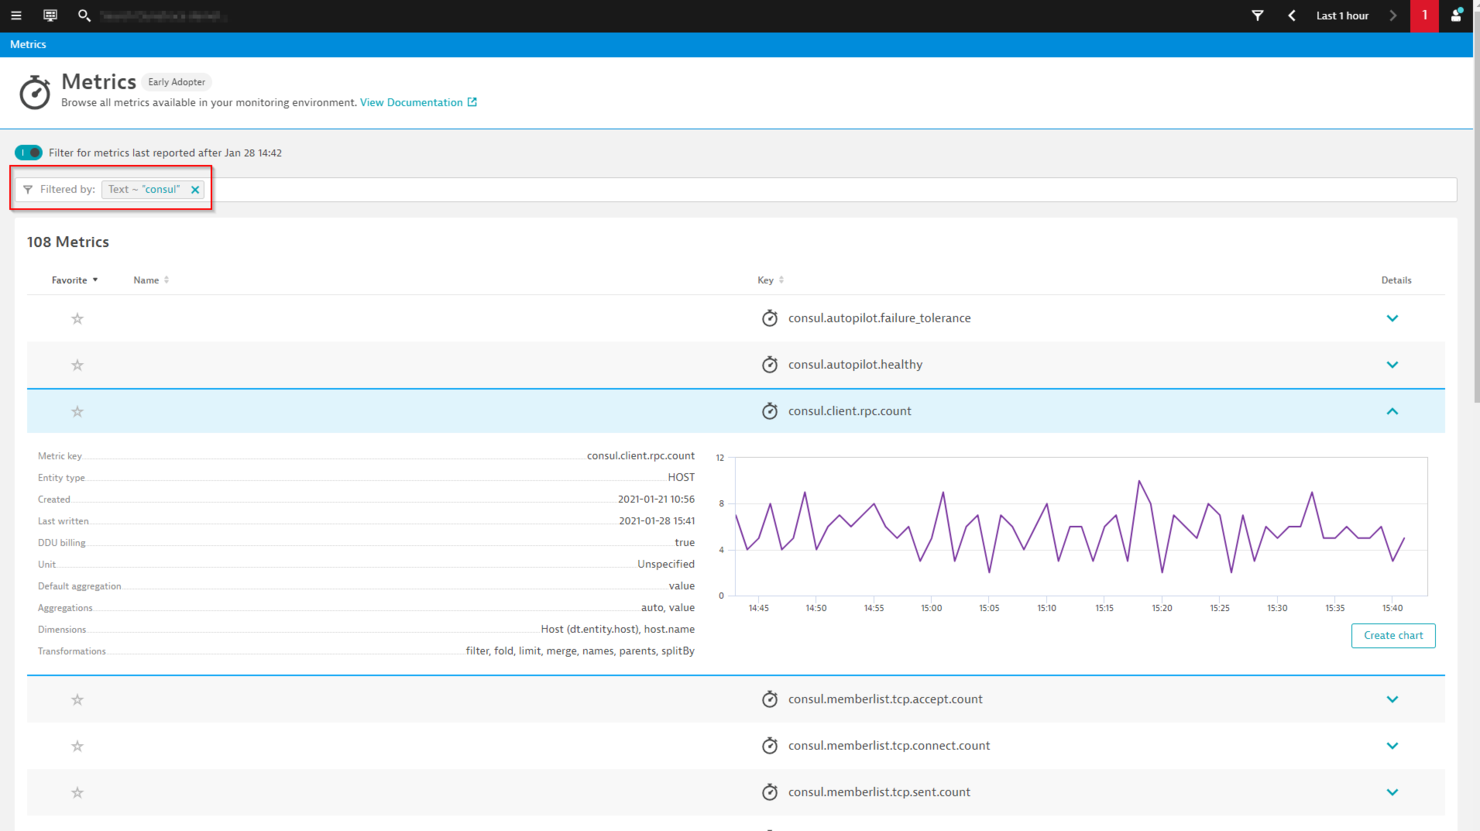Open the global search magnifier
This screenshot has height=831, width=1480.
click(84, 16)
